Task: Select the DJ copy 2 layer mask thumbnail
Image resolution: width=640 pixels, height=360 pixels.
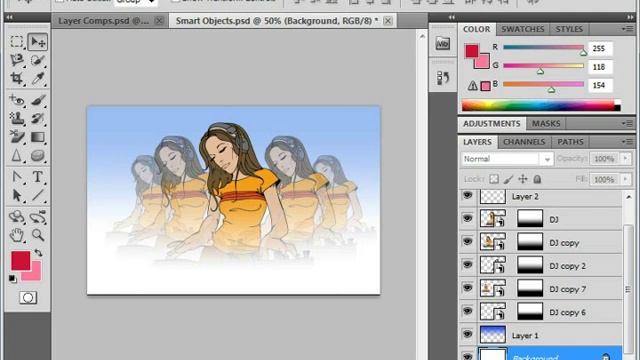Action: tap(530, 265)
